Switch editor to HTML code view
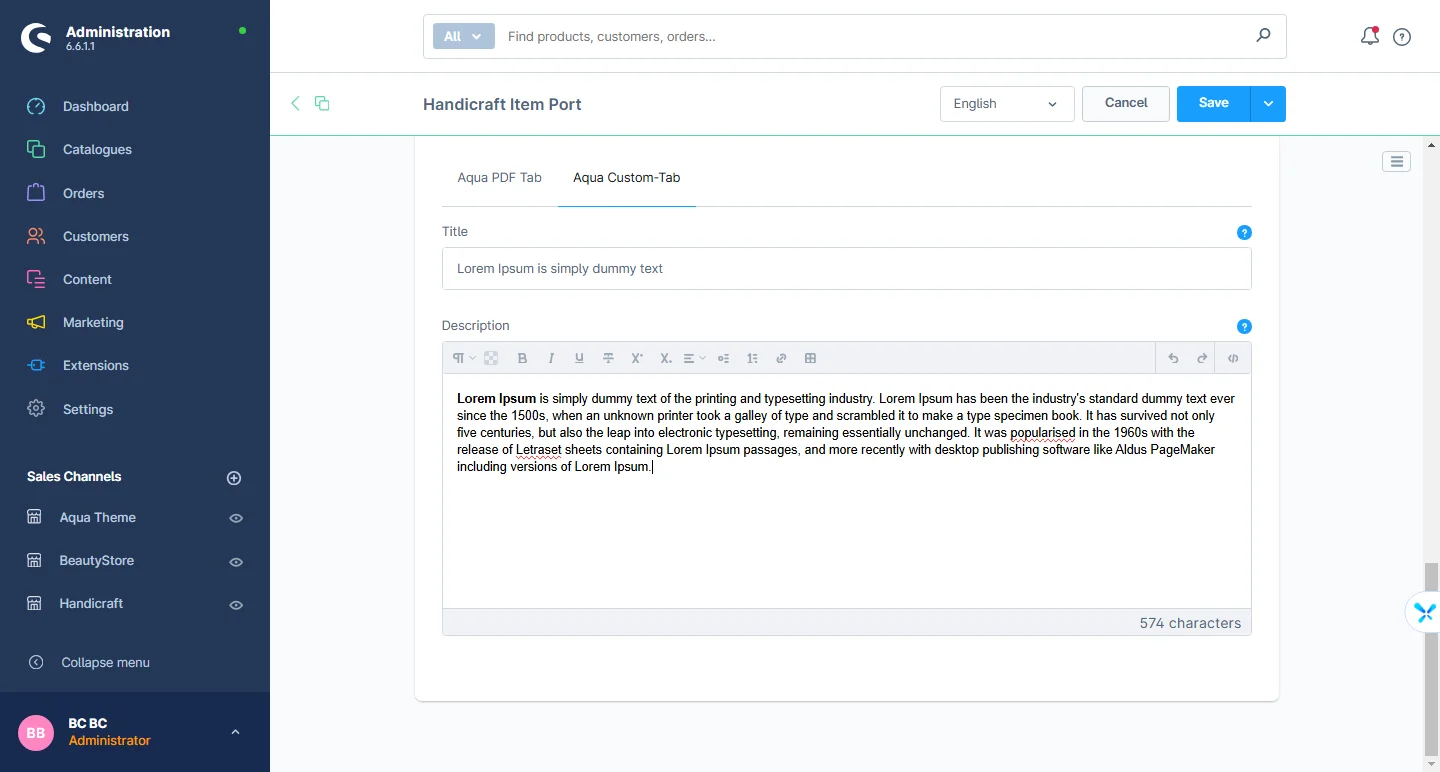Viewport: 1440px width, 772px height. pos(1233,358)
